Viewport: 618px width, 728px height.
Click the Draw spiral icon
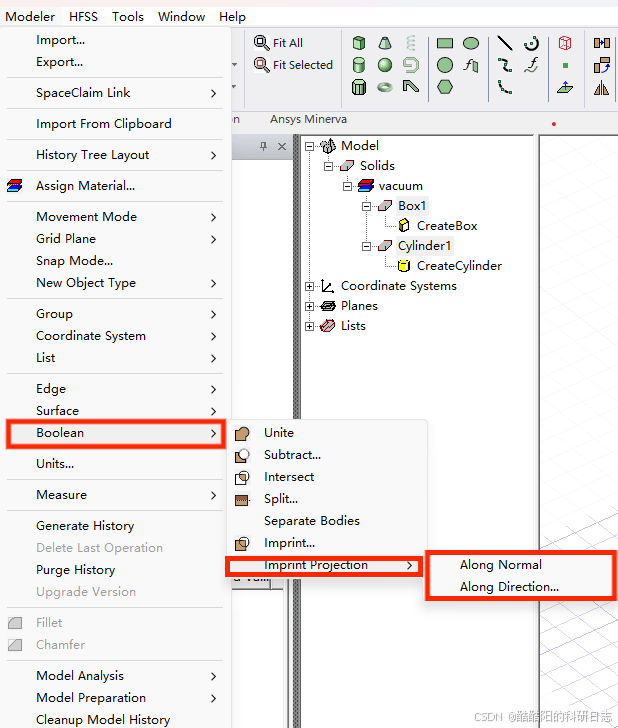410,65
